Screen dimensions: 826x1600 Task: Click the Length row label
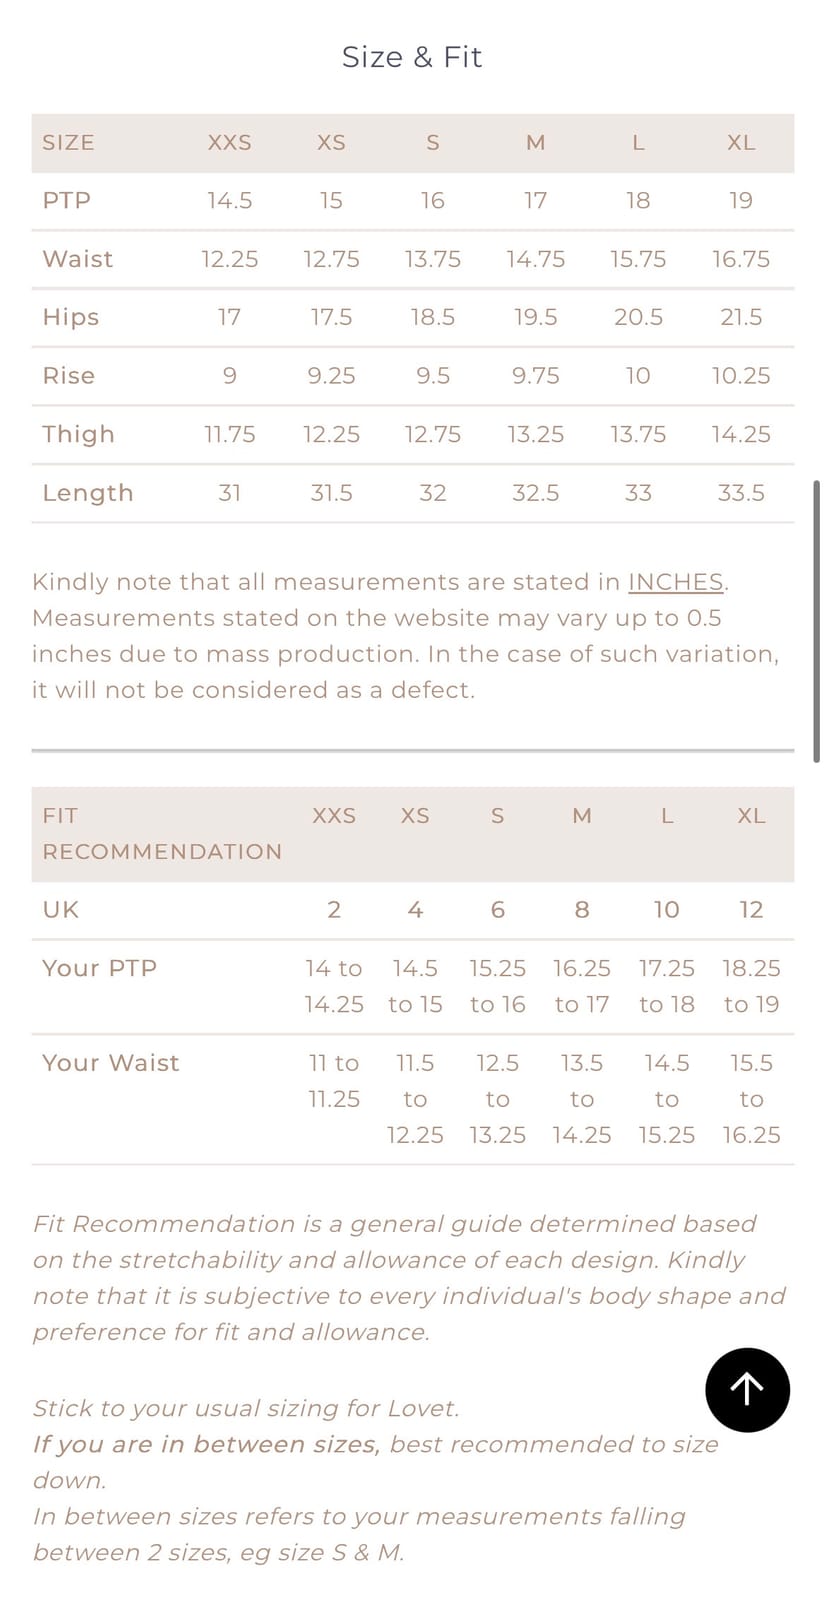88,493
